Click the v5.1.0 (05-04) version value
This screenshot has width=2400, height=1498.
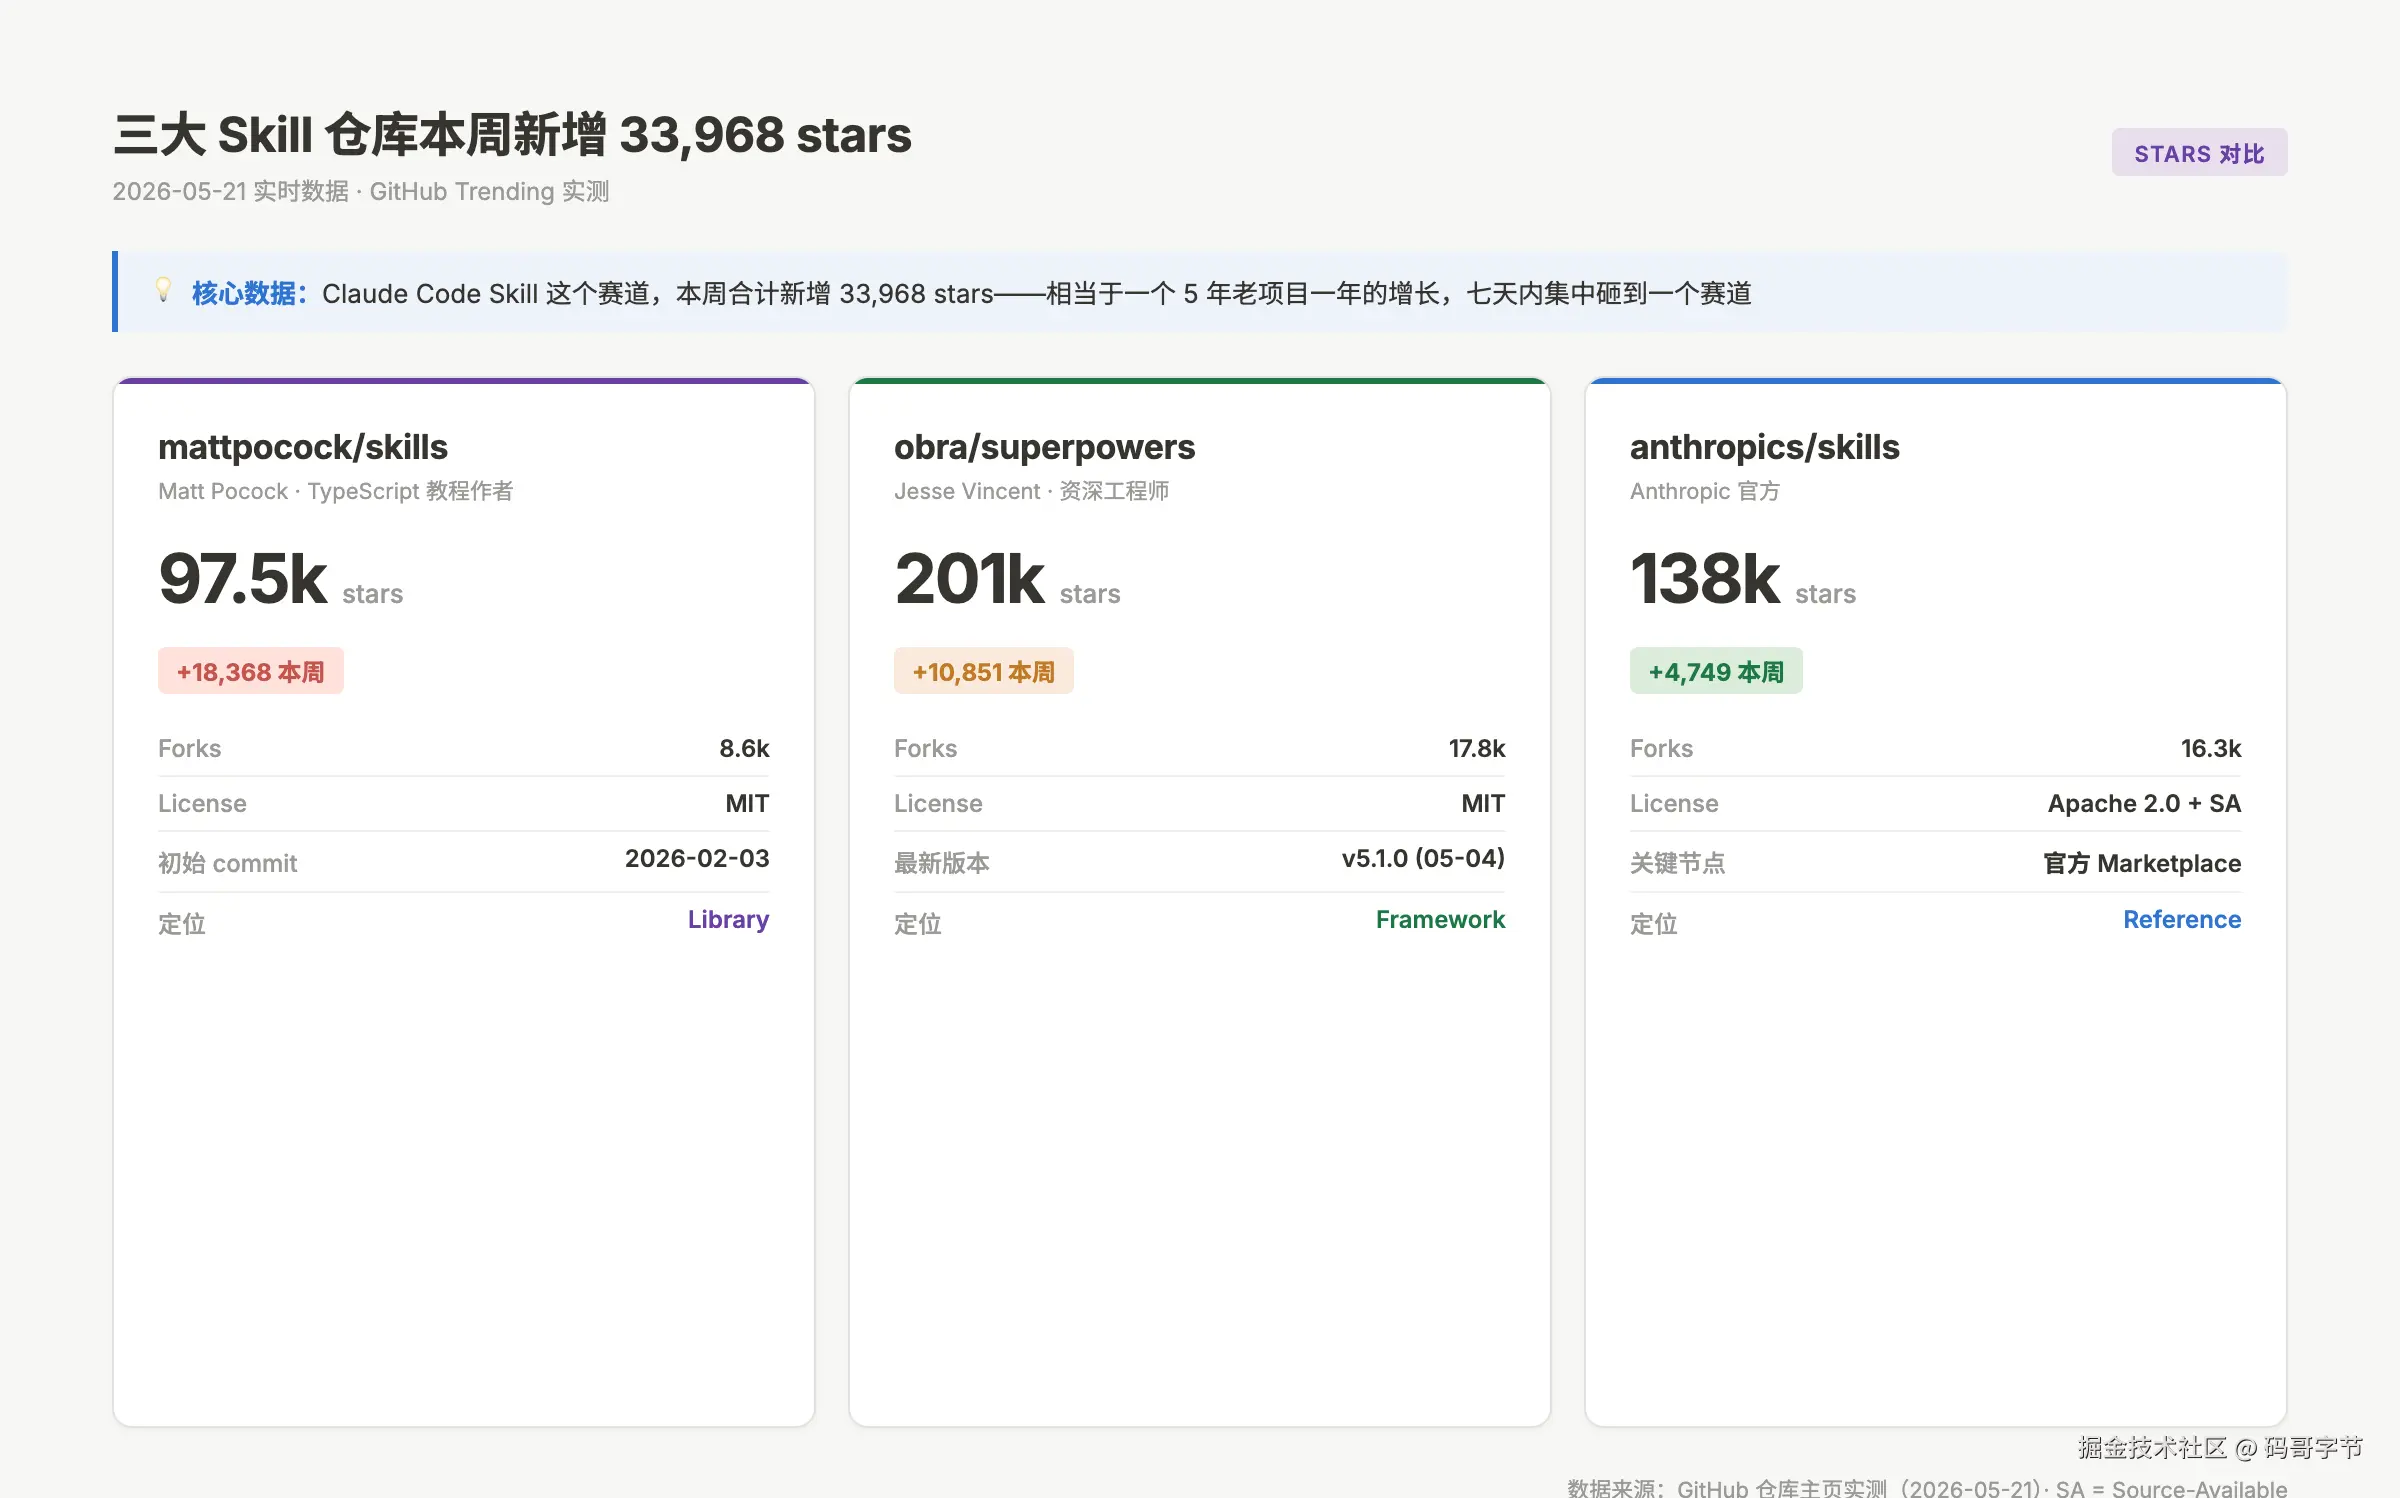1423,858
